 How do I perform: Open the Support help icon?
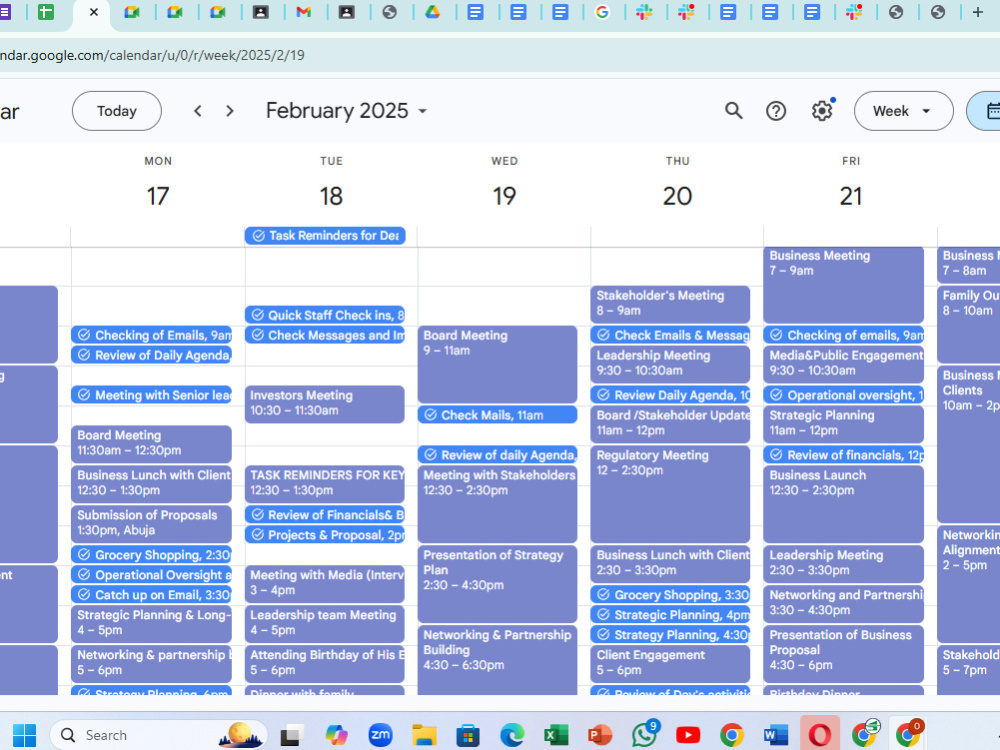[776, 111]
